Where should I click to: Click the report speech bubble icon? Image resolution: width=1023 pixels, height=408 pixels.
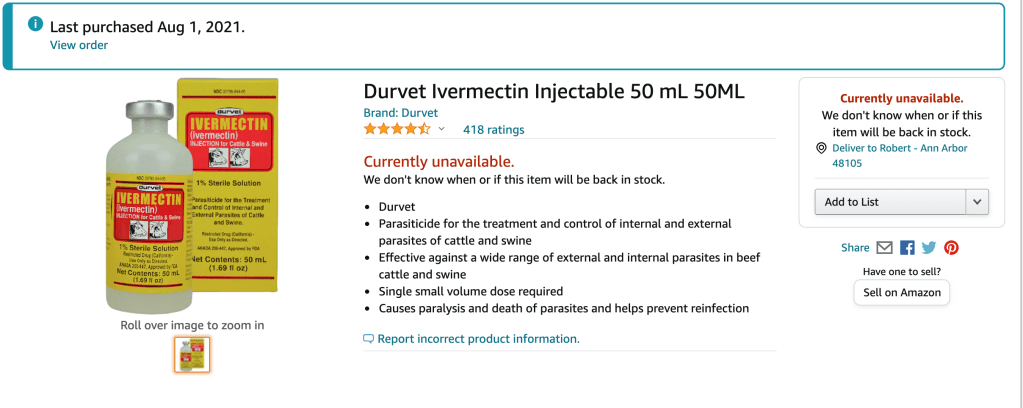[368, 339]
